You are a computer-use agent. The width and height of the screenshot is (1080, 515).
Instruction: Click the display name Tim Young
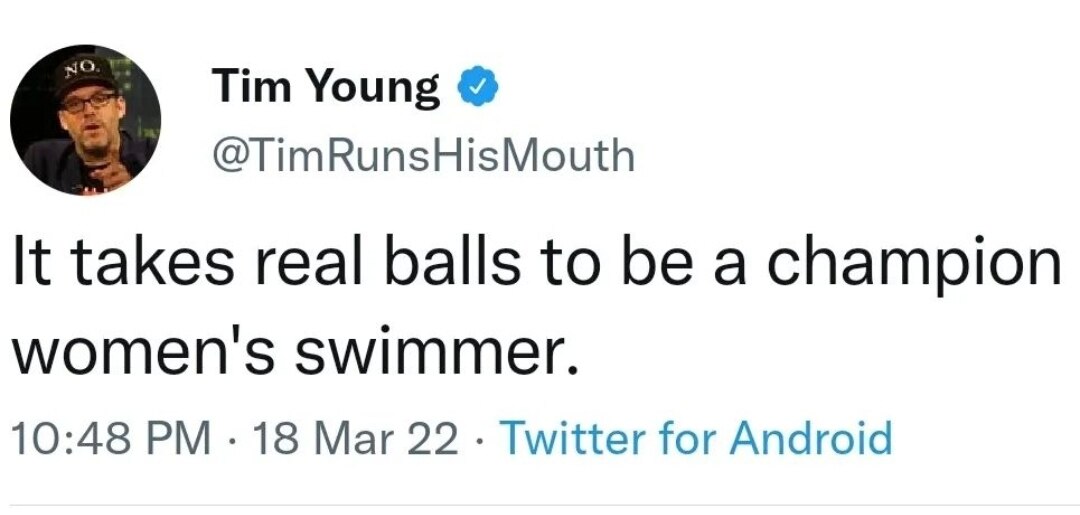point(326,90)
